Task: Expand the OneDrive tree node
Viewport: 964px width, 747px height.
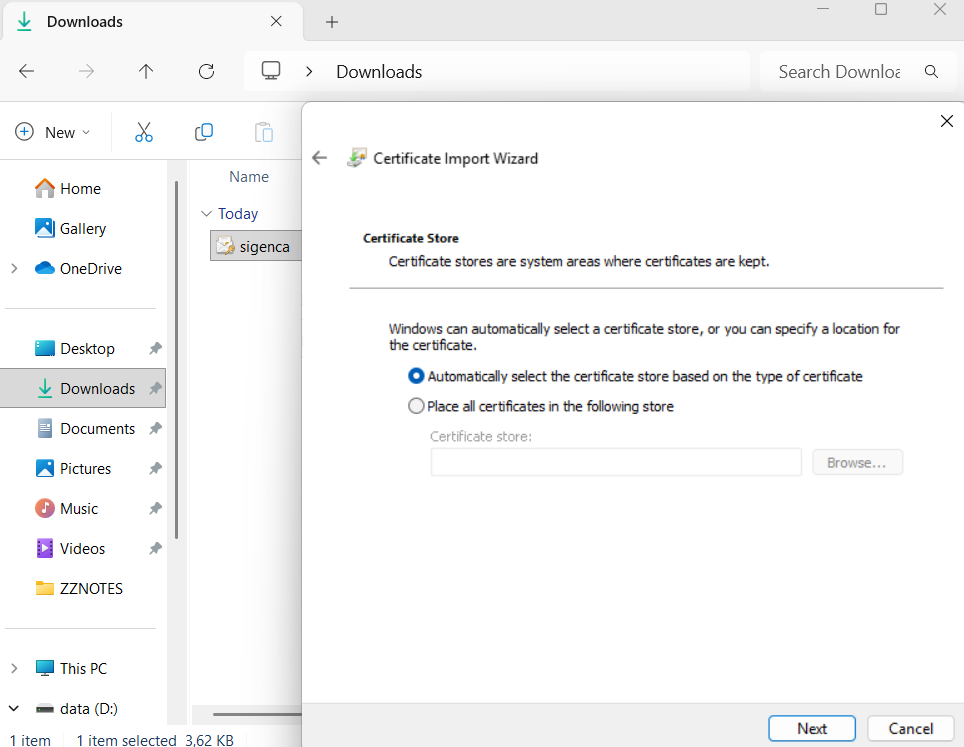Action: click(14, 268)
